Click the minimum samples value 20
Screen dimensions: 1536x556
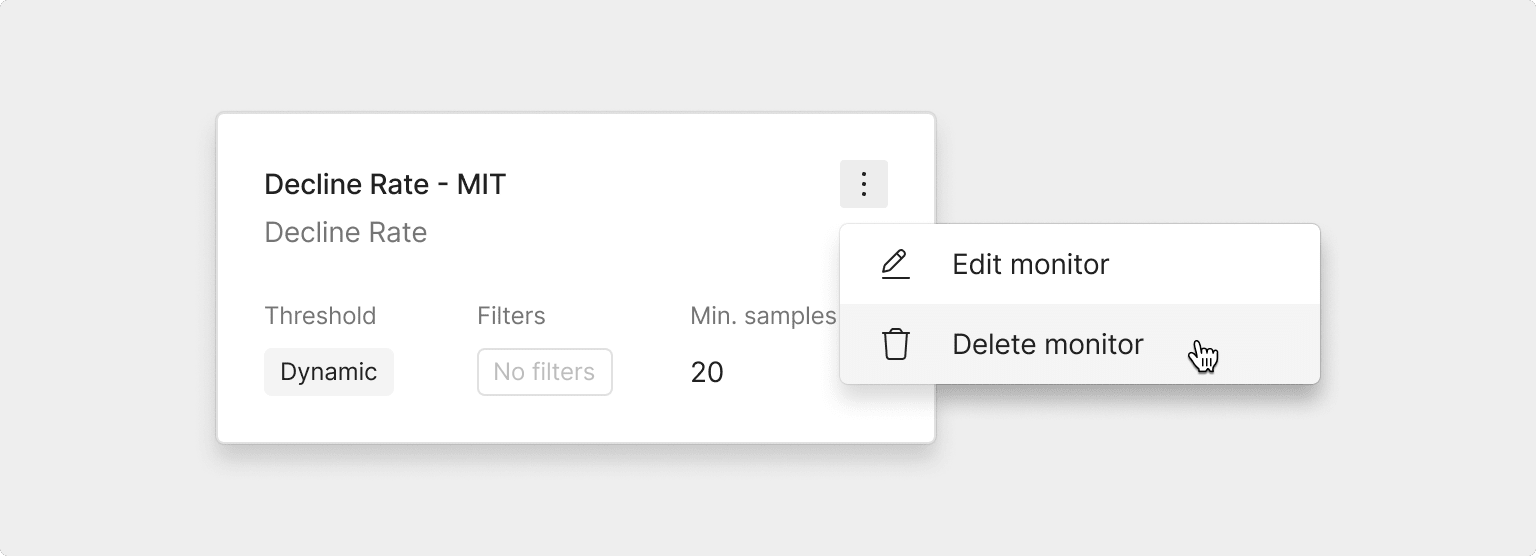click(x=707, y=372)
